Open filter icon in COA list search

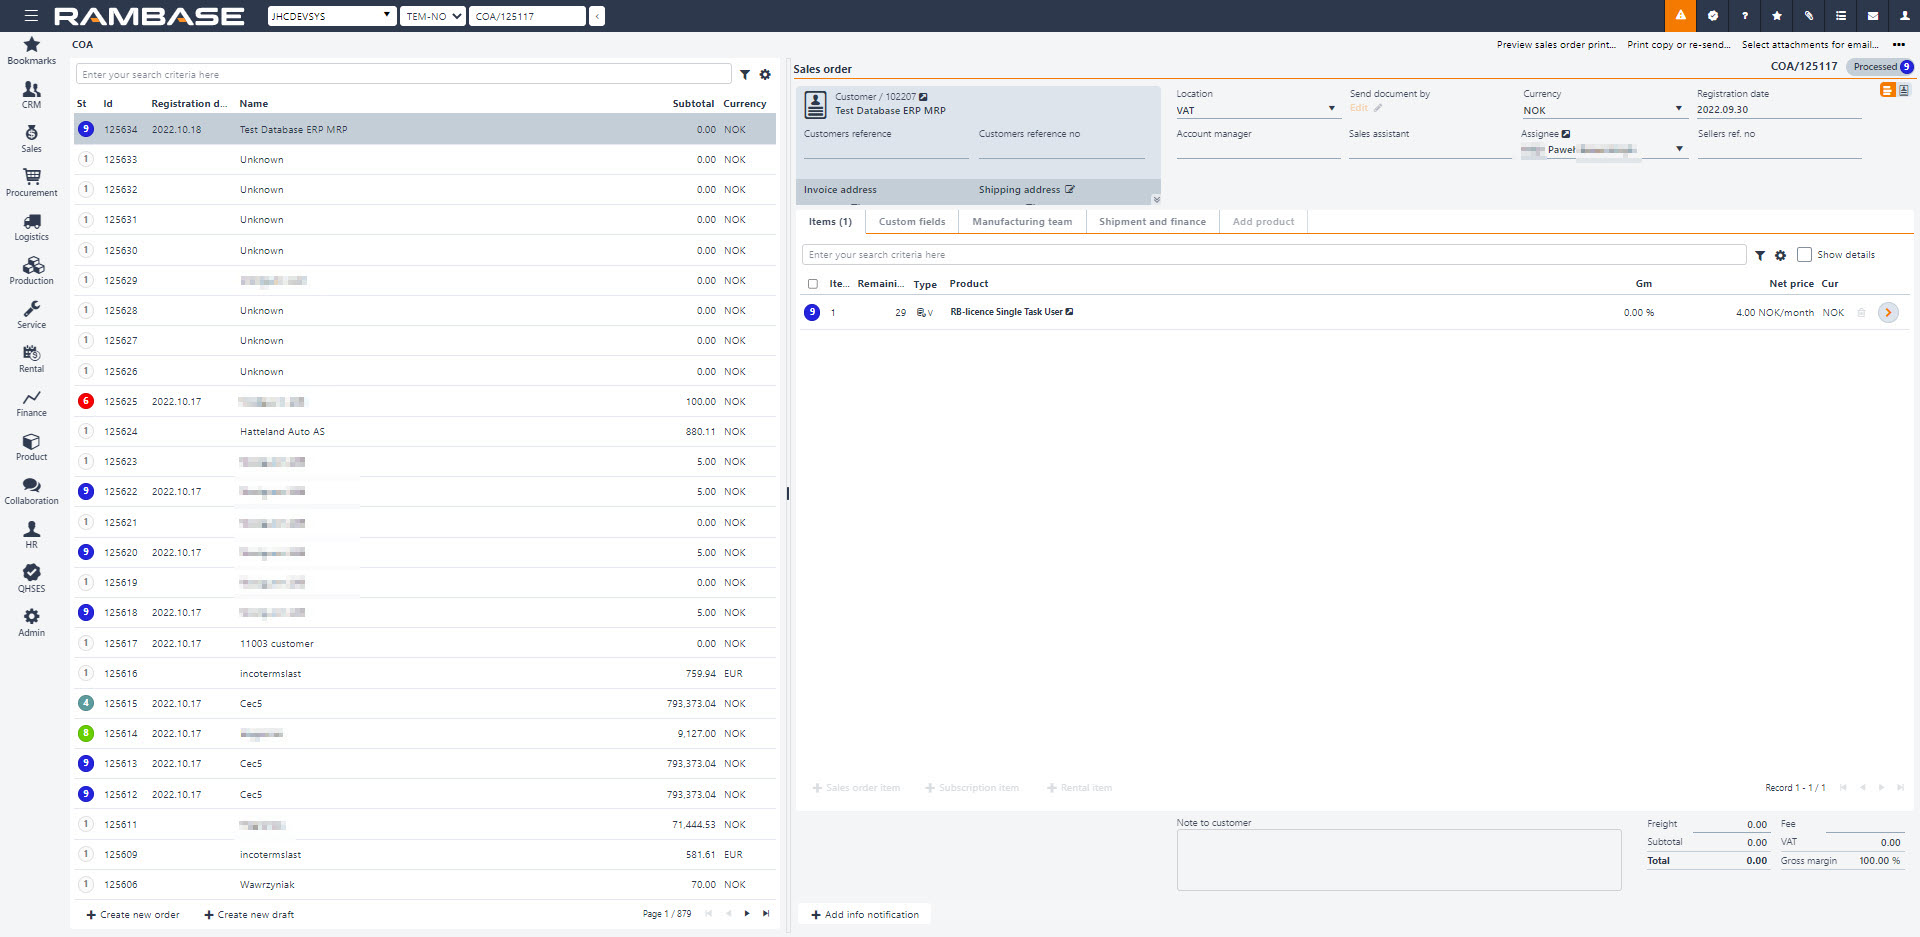pyautogui.click(x=745, y=75)
